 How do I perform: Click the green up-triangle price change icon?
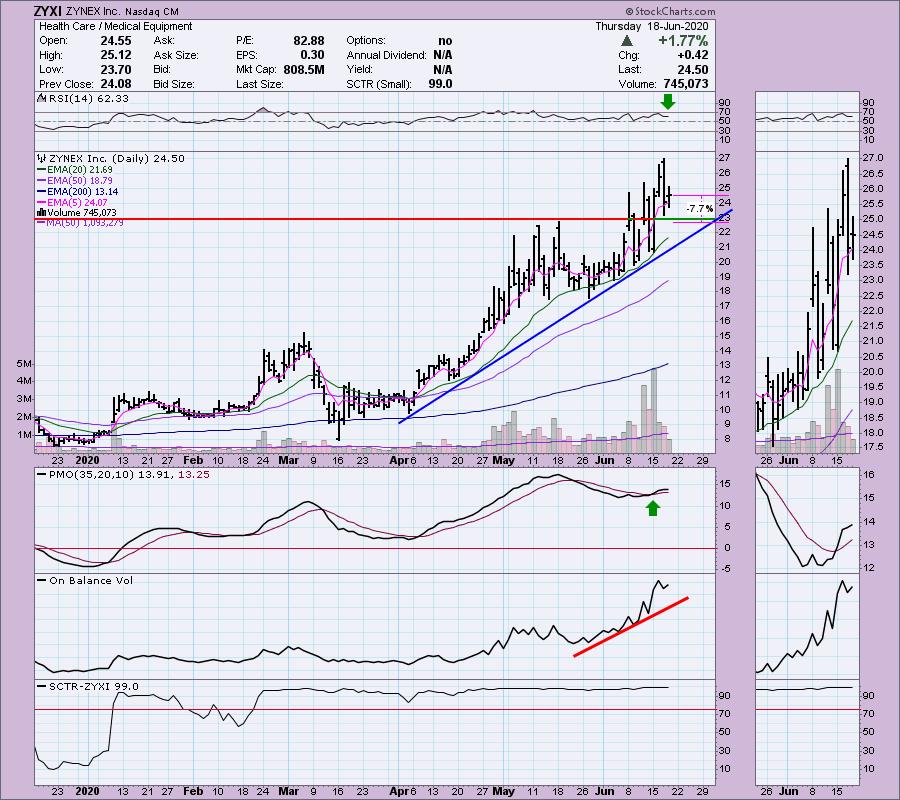(x=627, y=41)
